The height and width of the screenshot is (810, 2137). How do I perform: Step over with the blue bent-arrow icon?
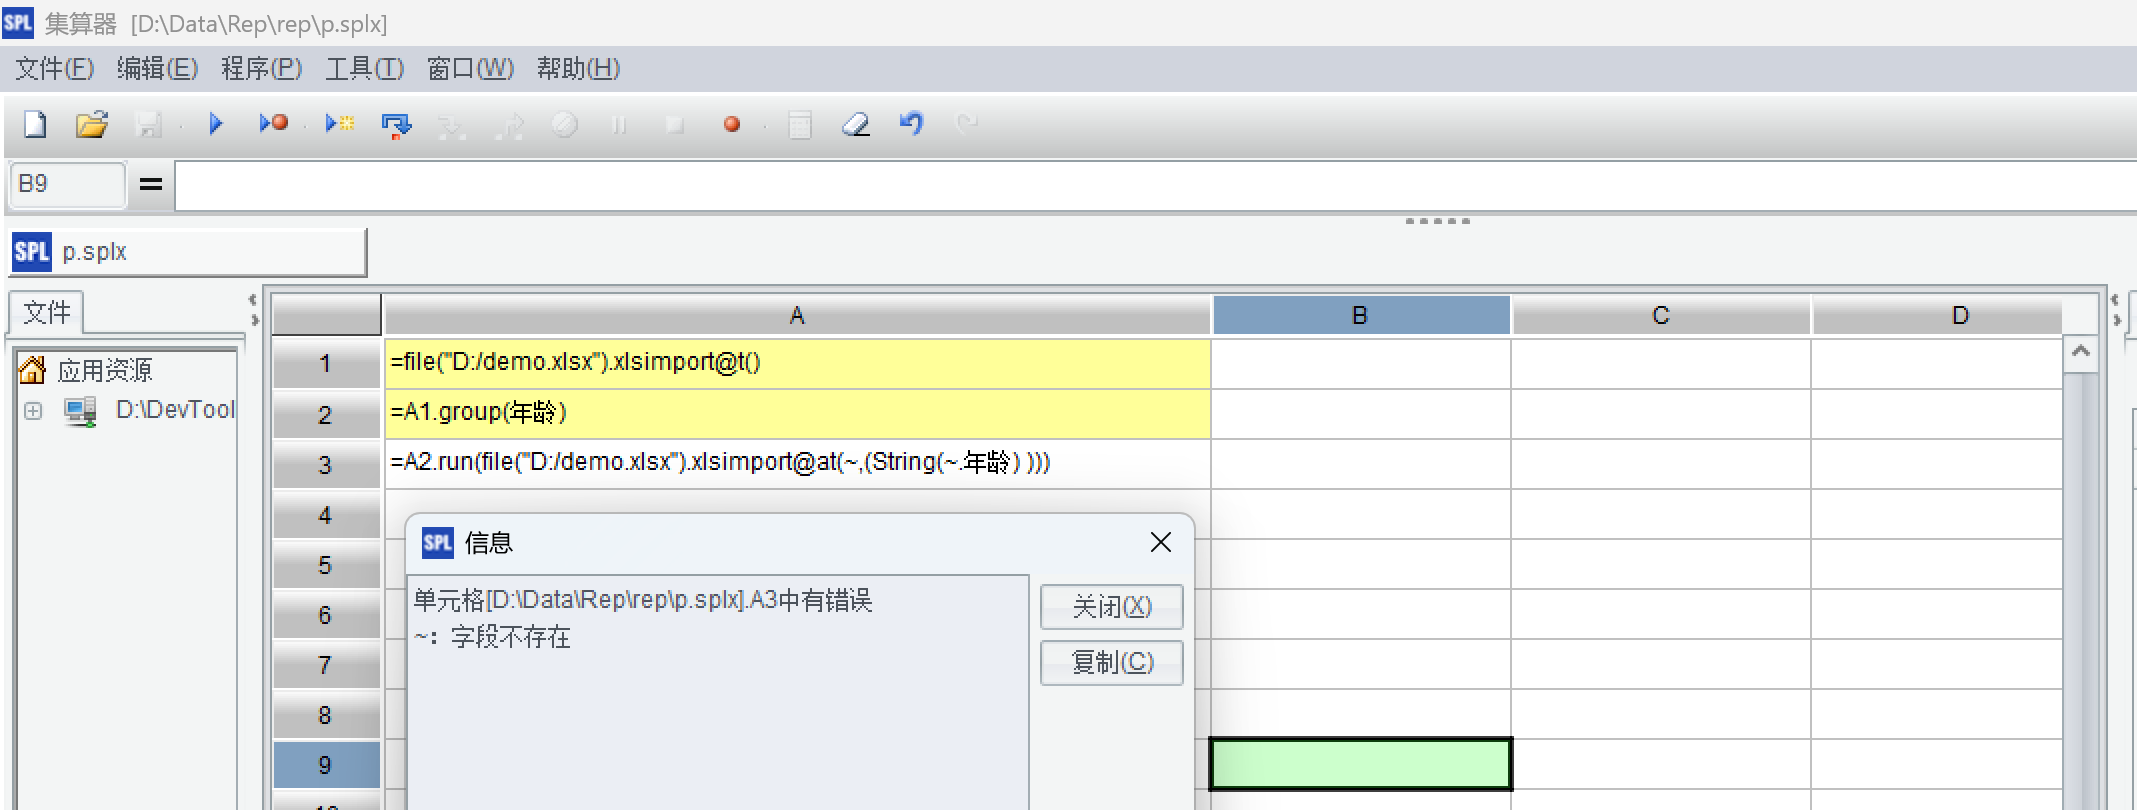point(397,125)
